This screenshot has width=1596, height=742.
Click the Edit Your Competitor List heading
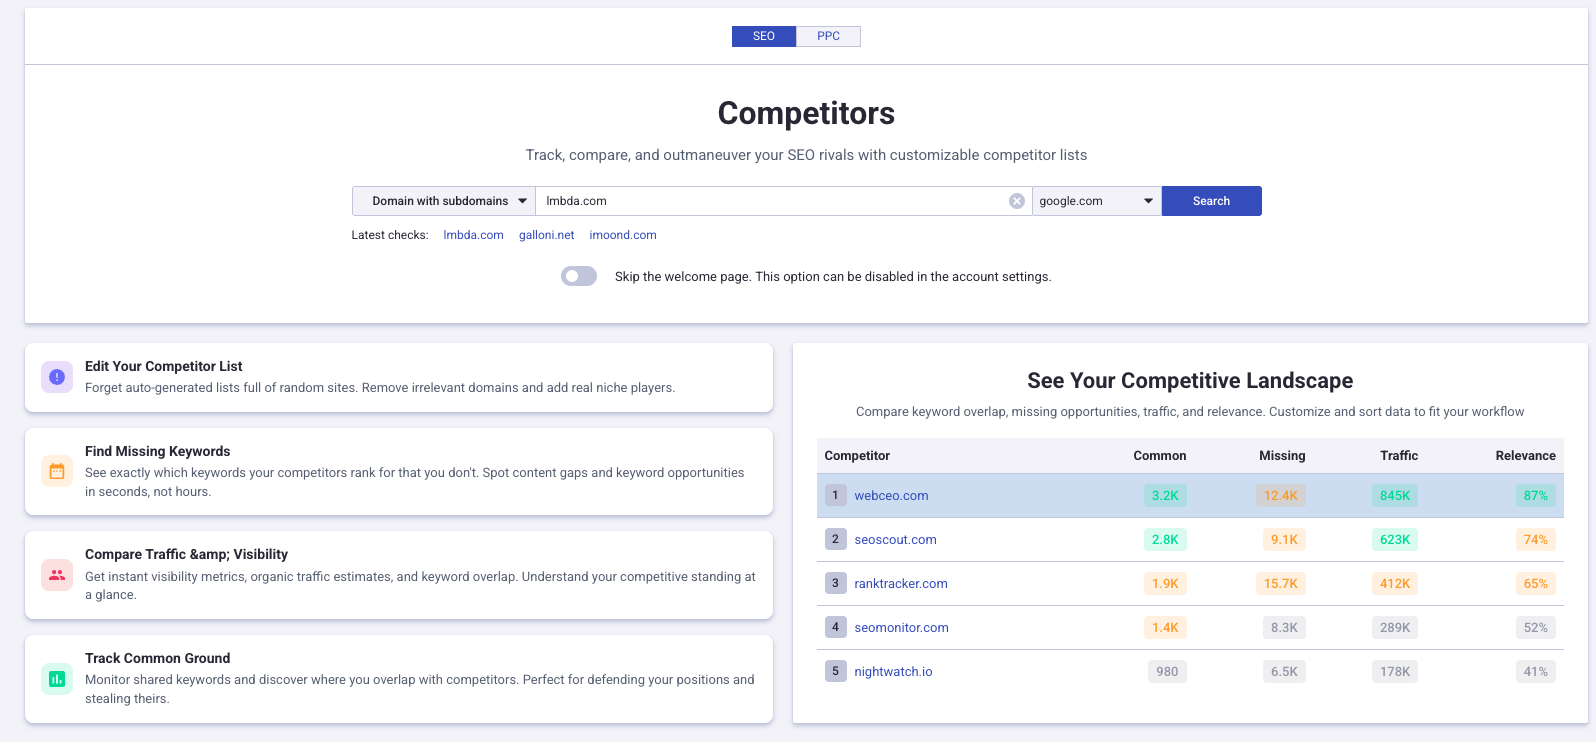pyautogui.click(x=164, y=366)
